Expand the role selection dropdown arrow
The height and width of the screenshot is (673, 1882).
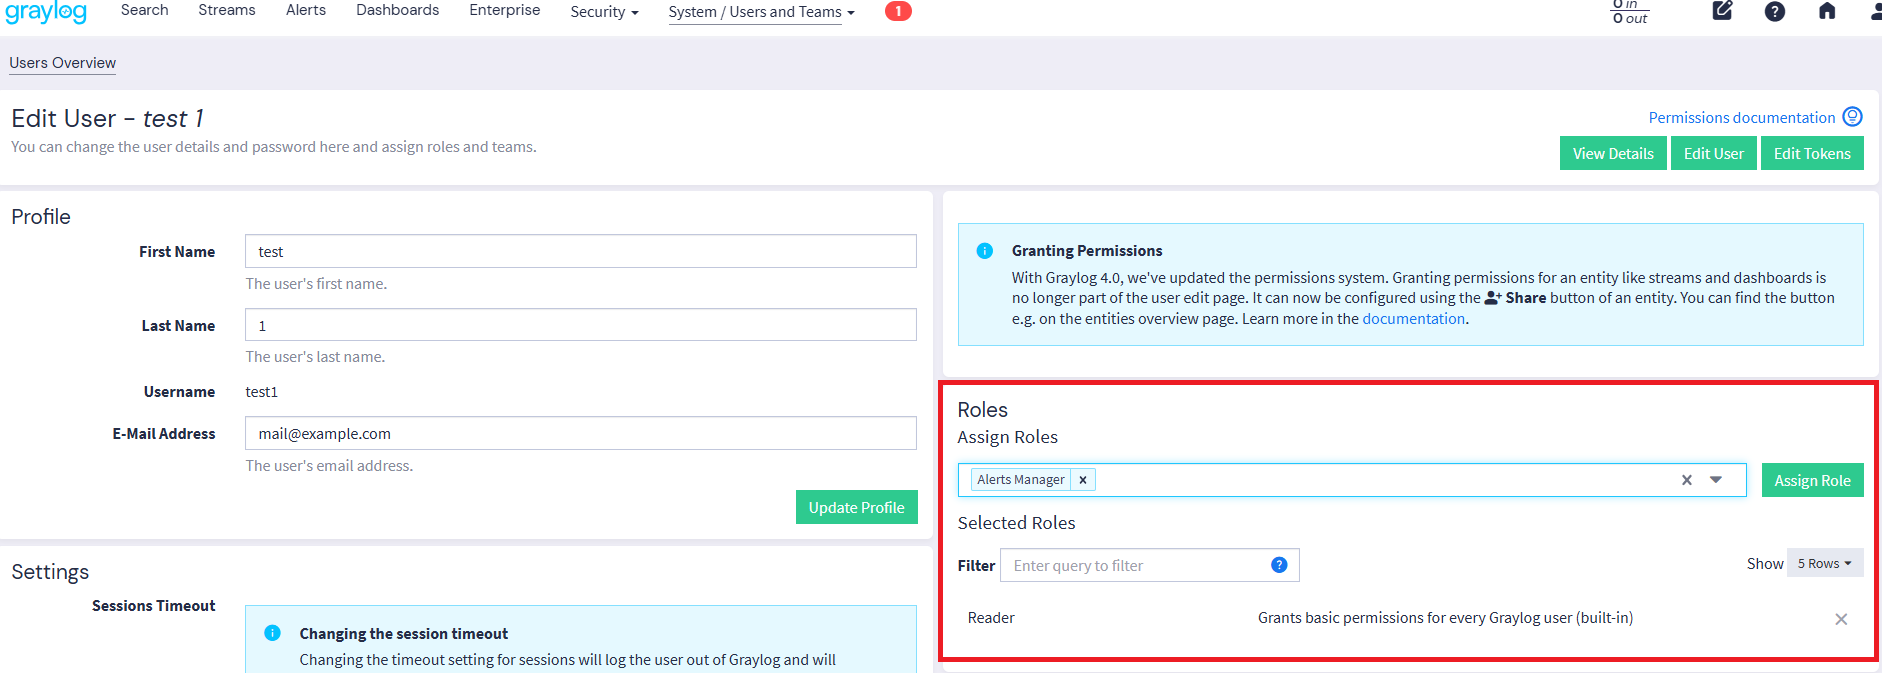[1716, 480]
